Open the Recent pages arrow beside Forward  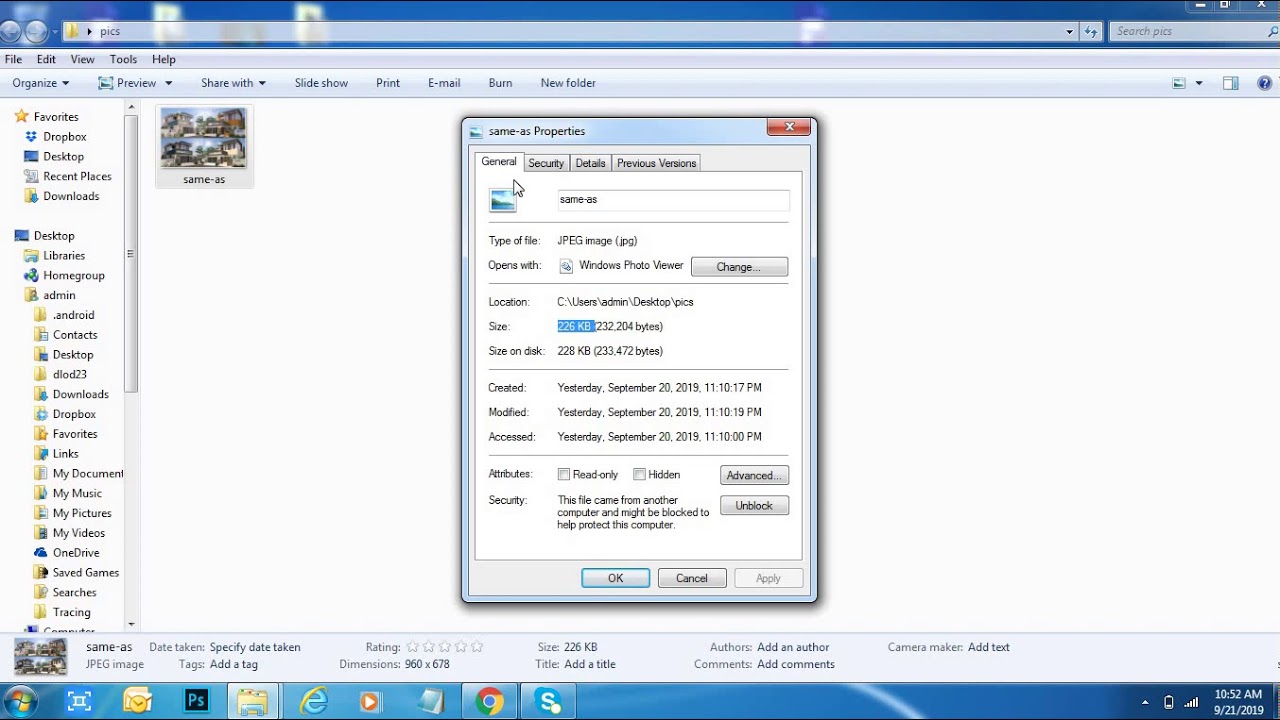coord(53,32)
